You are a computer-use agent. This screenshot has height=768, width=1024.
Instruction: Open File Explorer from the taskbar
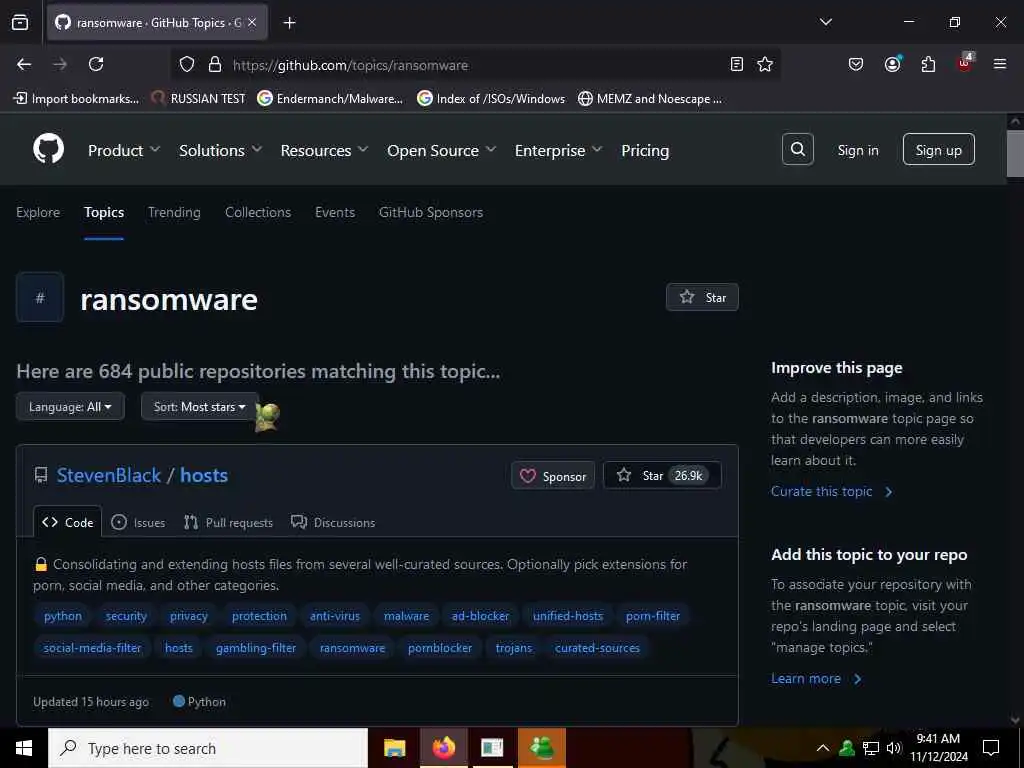tap(394, 748)
